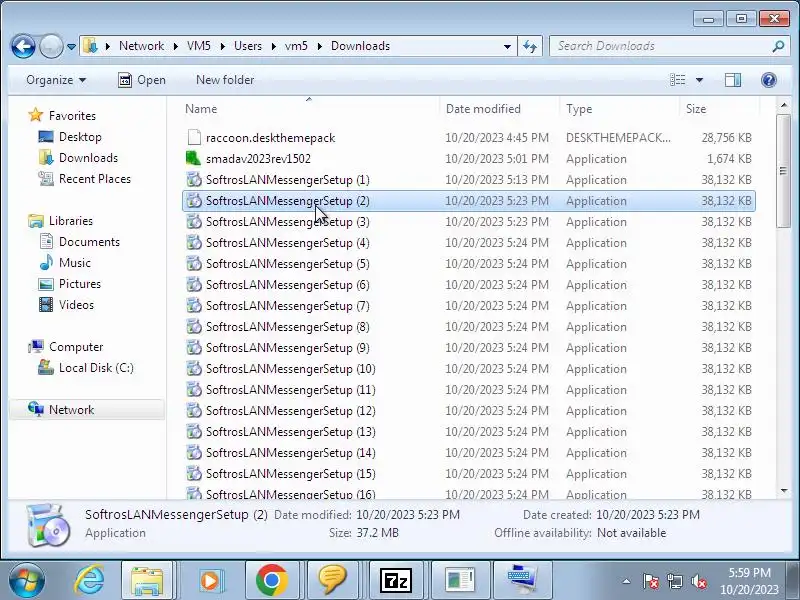Open the Music library
The image size is (800, 600).
point(74,263)
